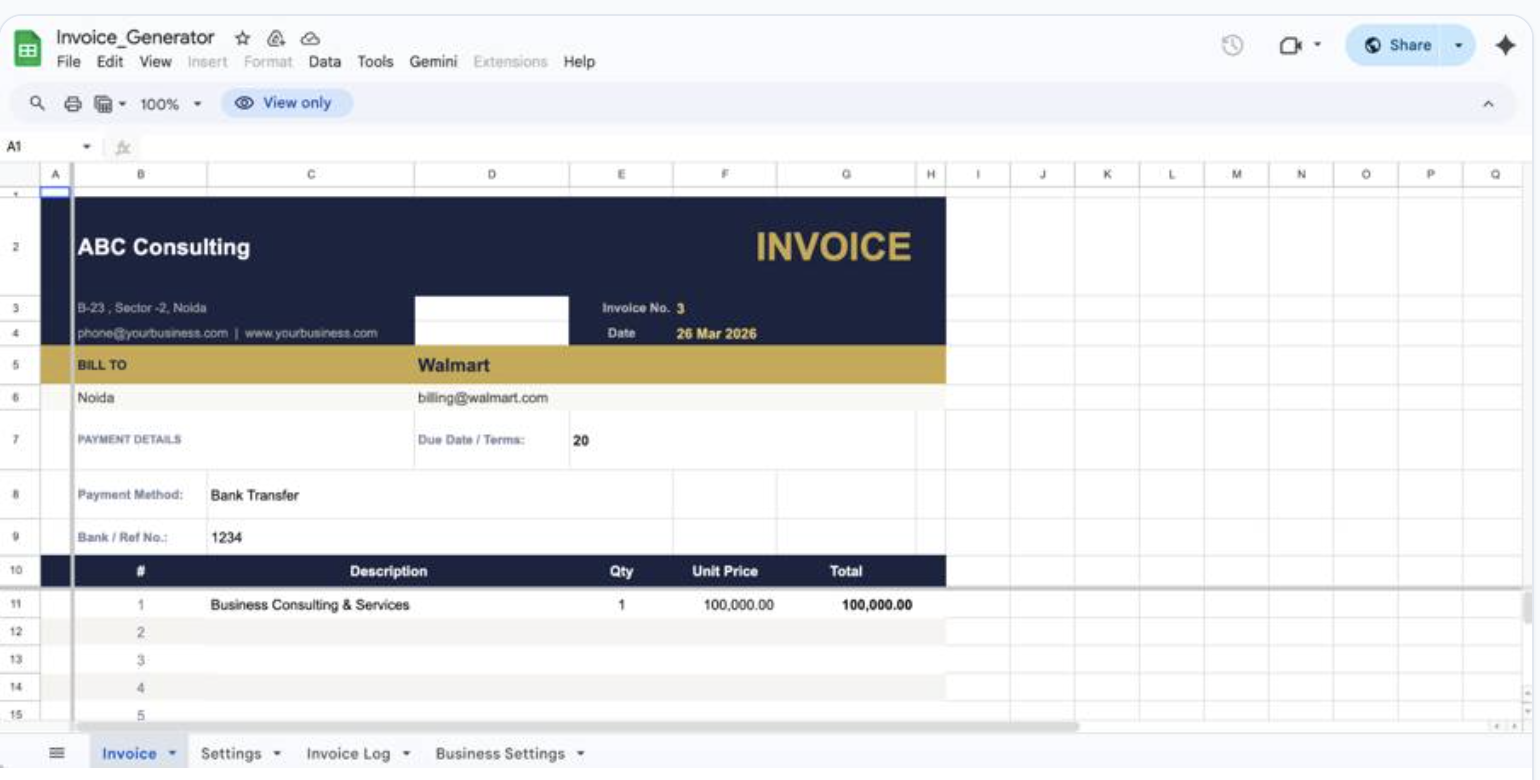The image size is (1540, 780).
Task: Click the Bank / Ref No. value 1234
Action: (x=227, y=538)
